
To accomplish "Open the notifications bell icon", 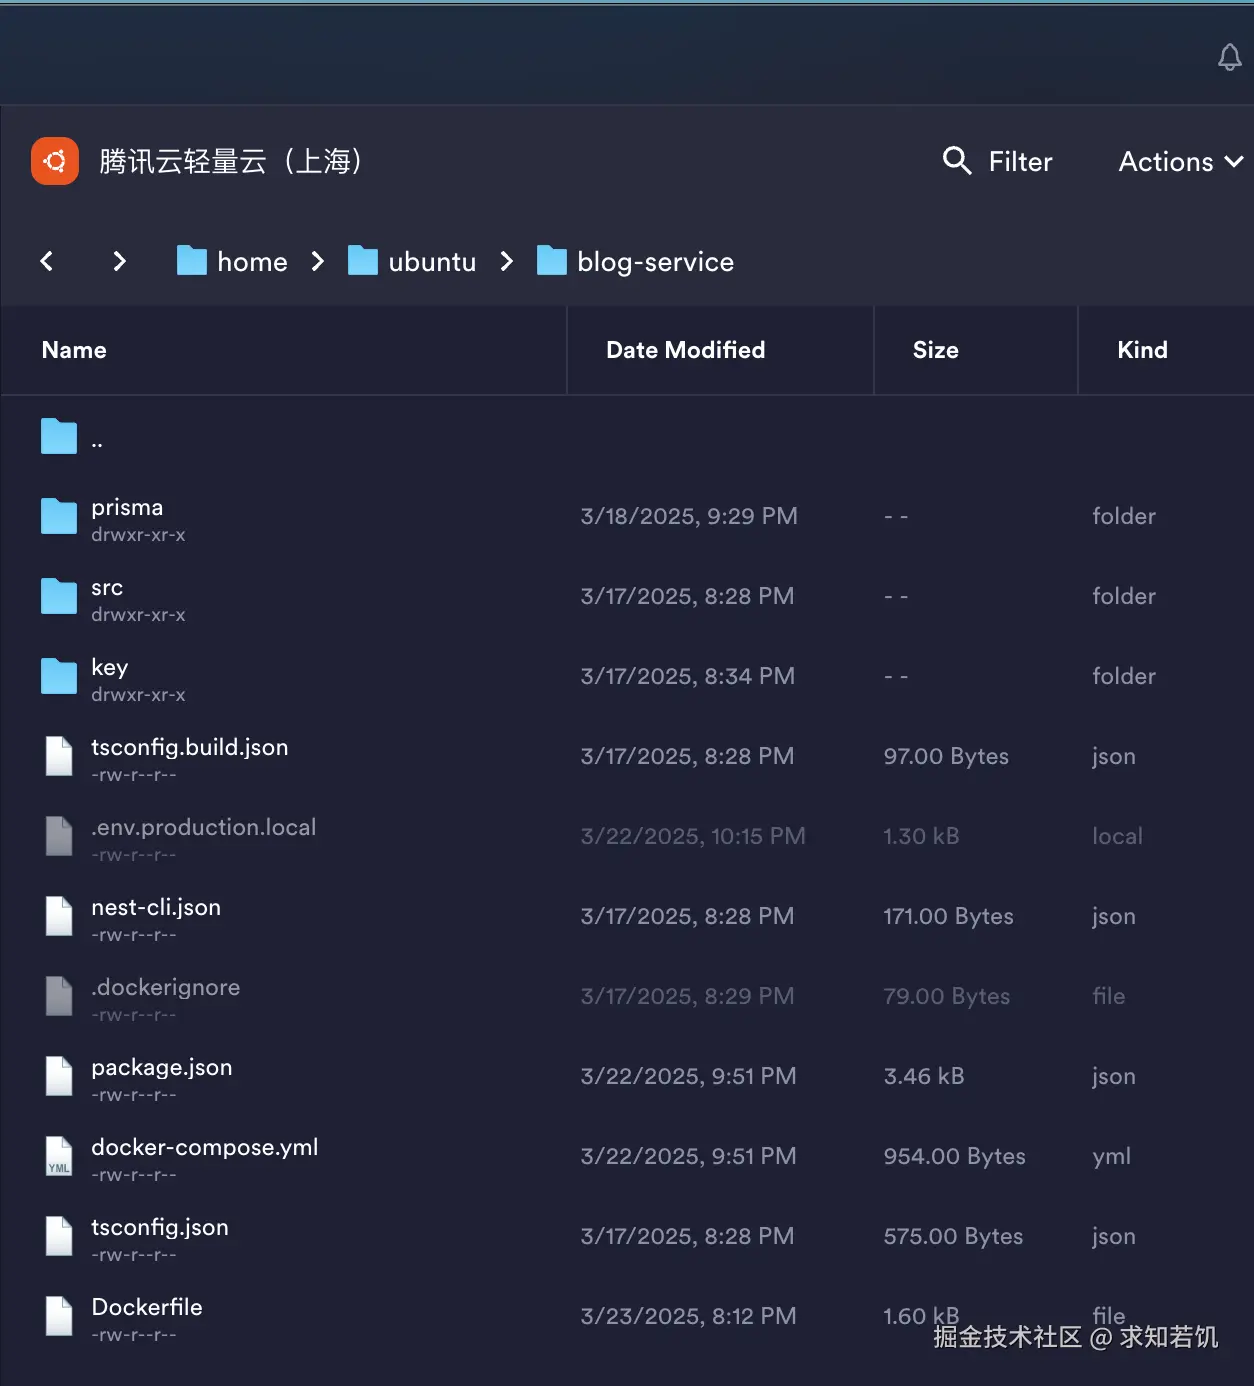I will click(x=1230, y=58).
